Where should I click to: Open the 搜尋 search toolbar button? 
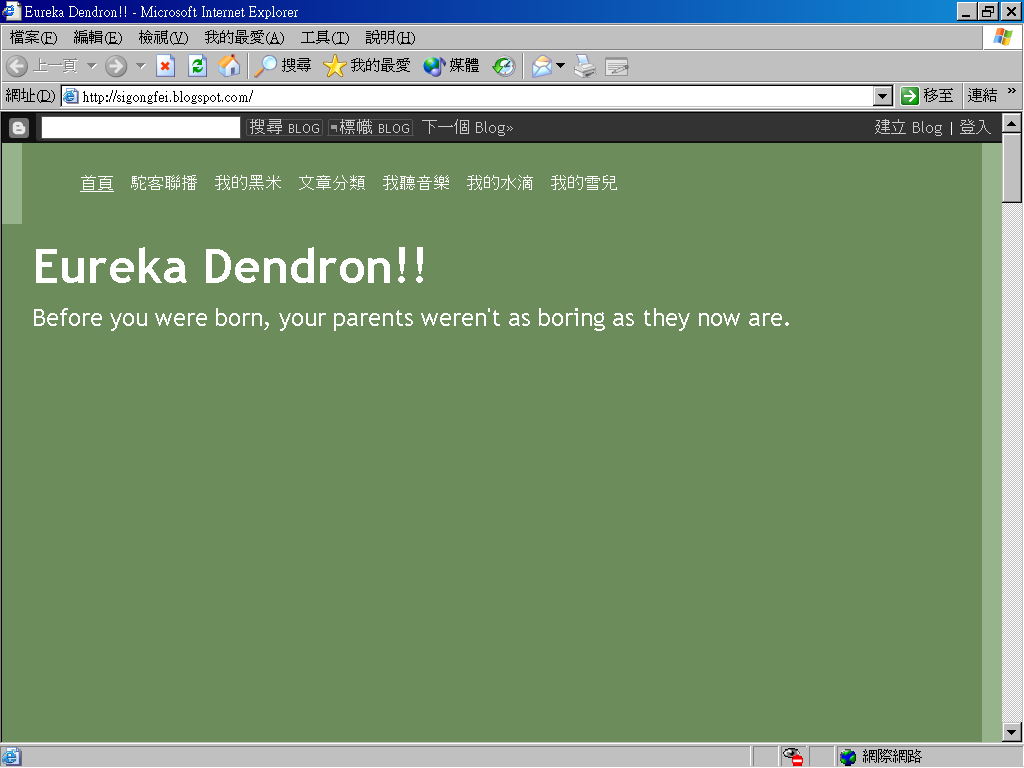point(282,66)
